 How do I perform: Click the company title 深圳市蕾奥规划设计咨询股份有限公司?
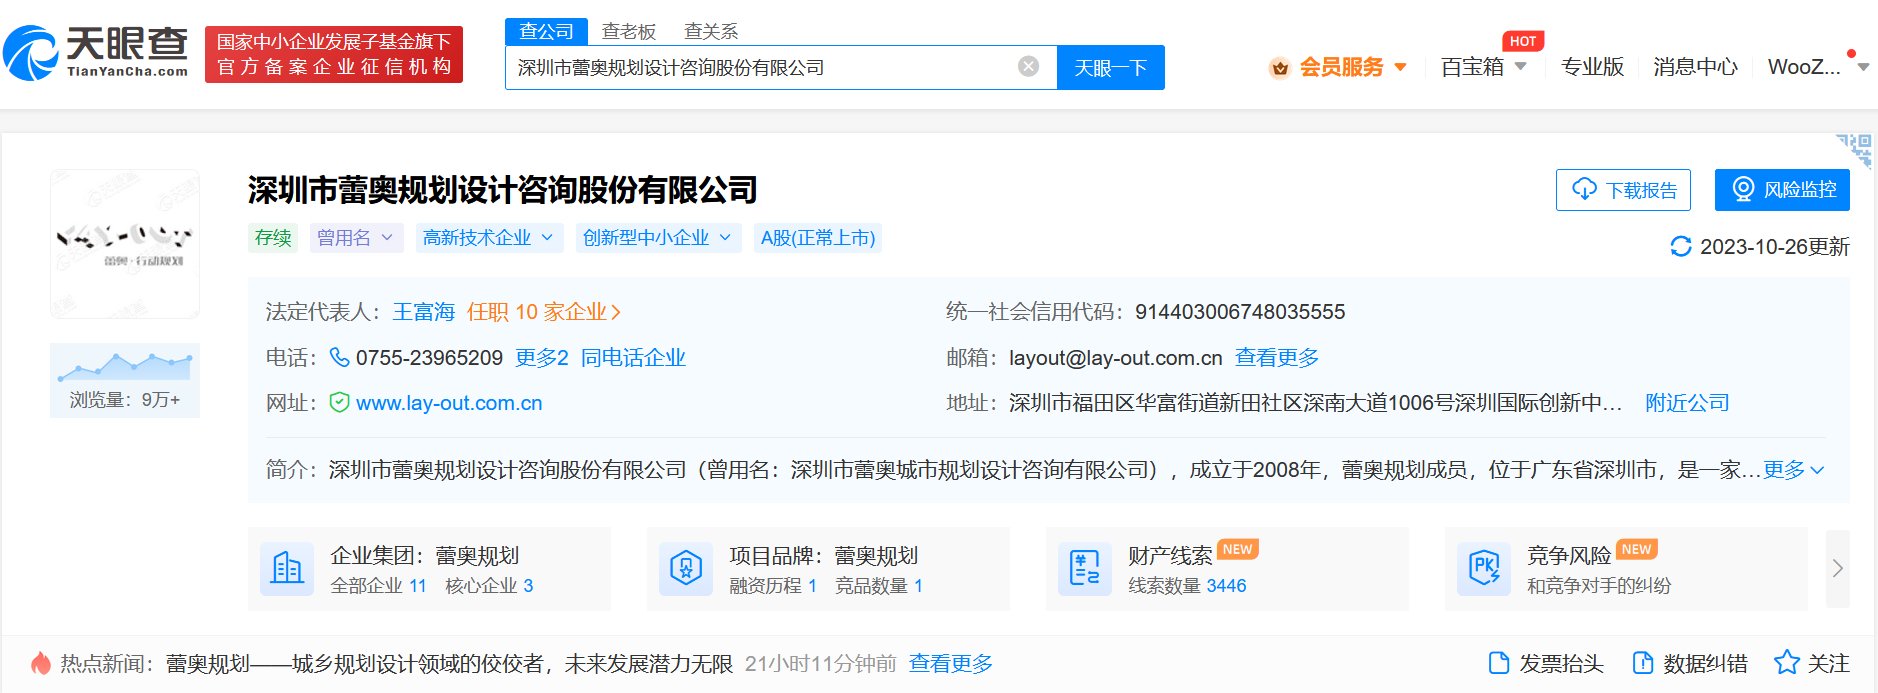503,190
